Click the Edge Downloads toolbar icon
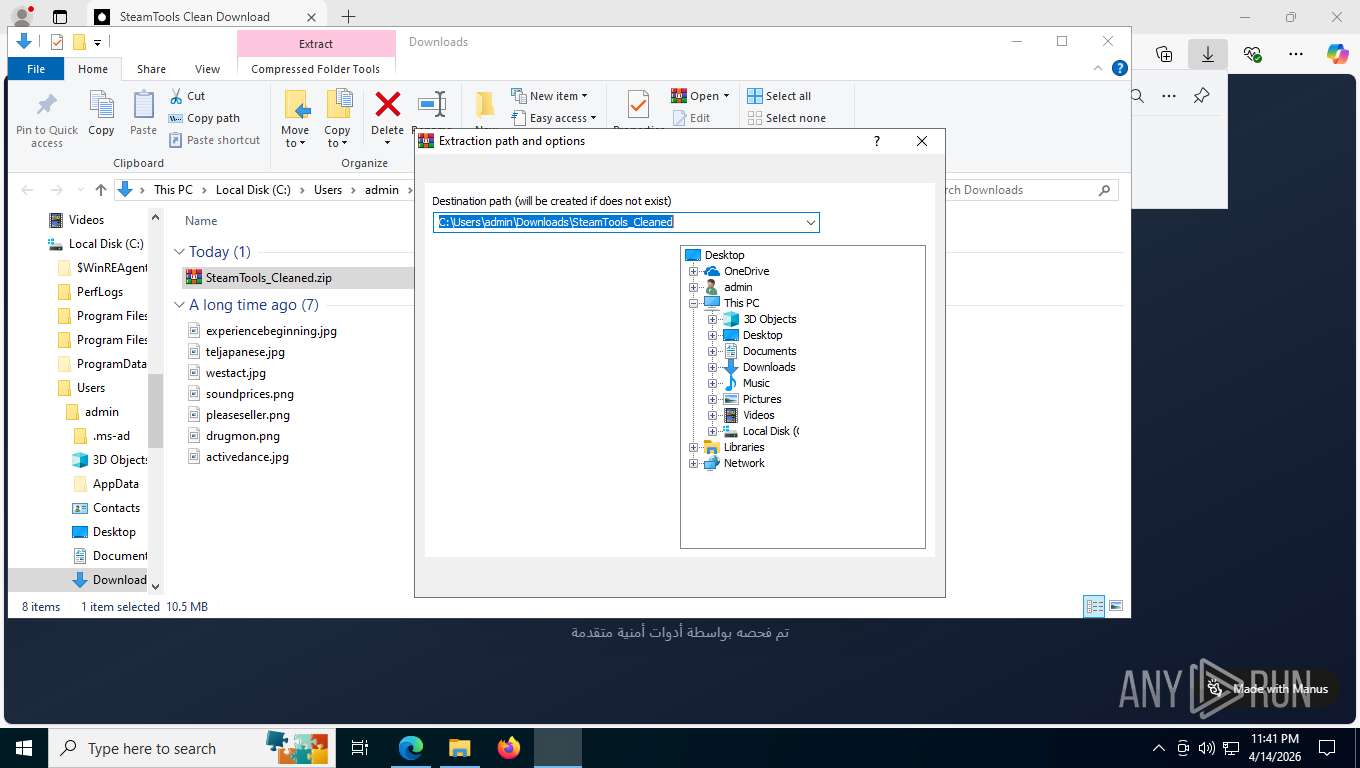1360x768 pixels. 1208,54
